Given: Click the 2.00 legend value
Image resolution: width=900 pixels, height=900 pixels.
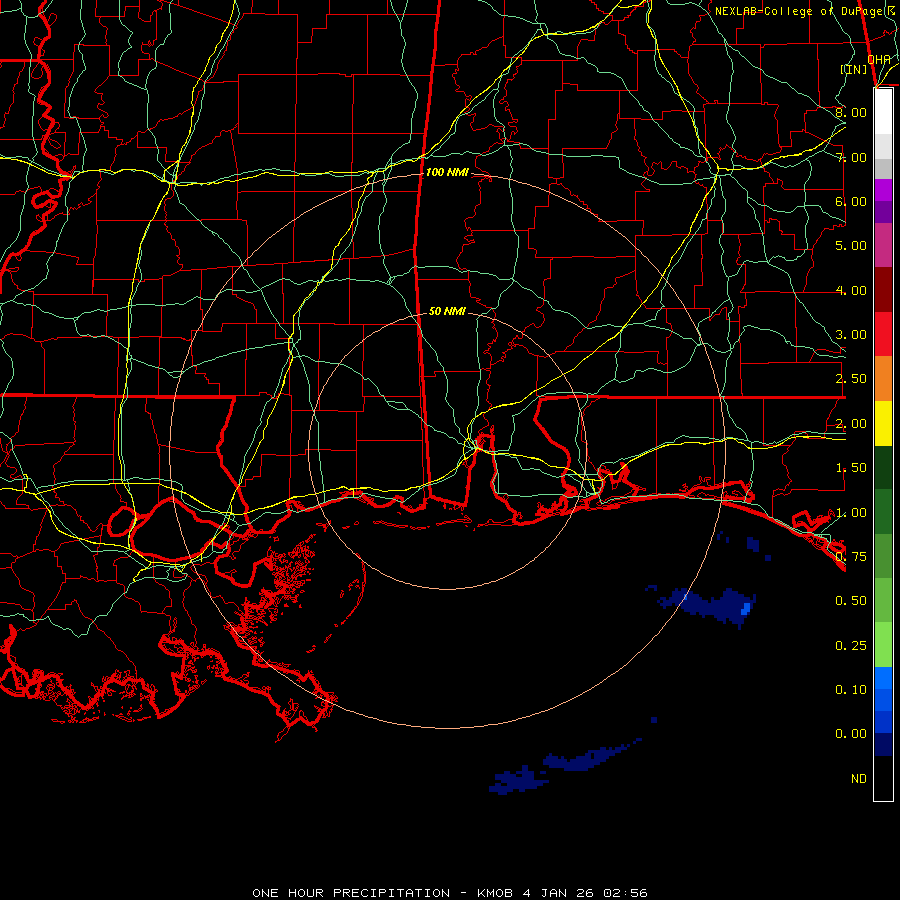Looking at the screenshot, I should (851, 424).
